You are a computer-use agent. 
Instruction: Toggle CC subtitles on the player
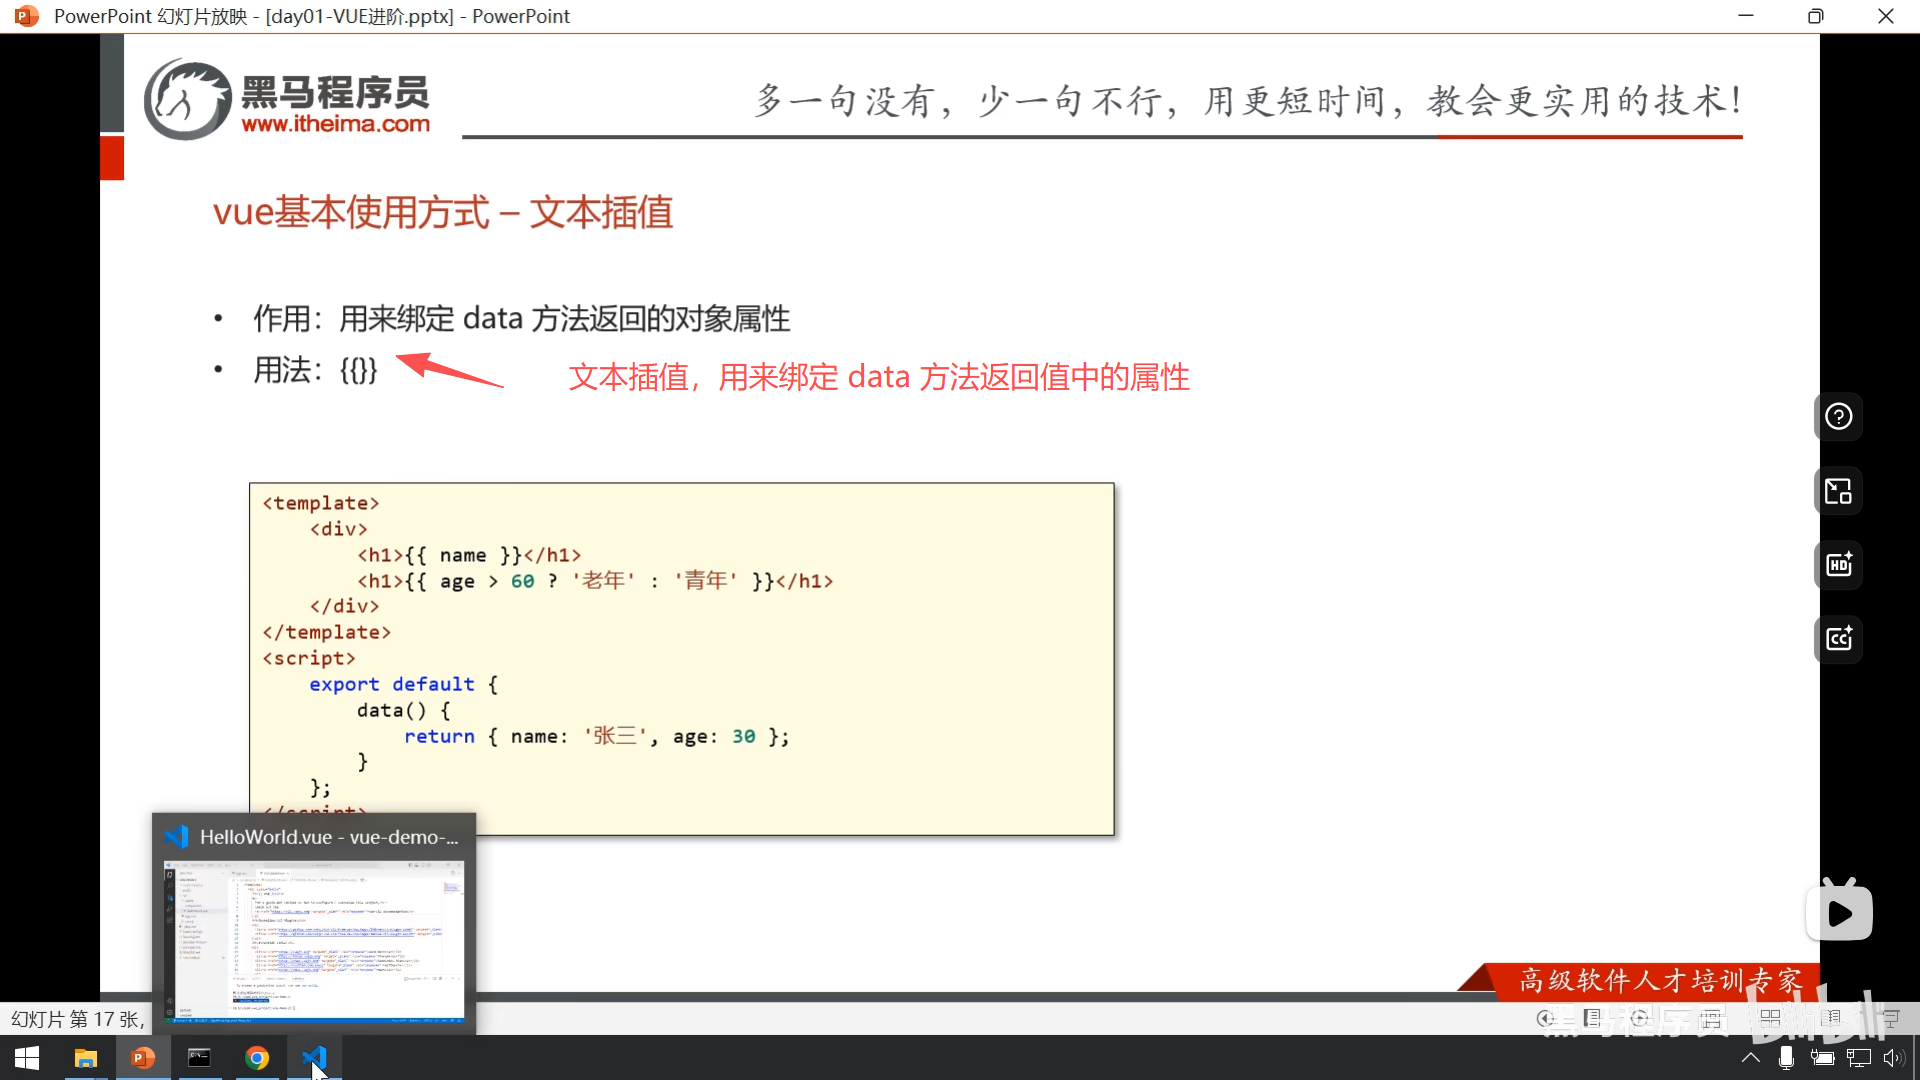[1838, 639]
